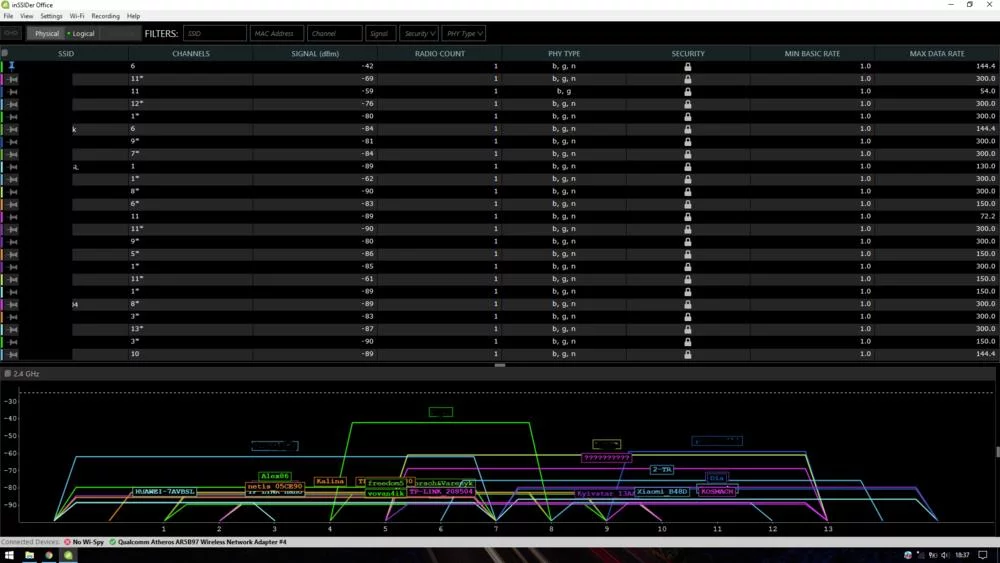Click the copy icon next to 2.4 GHz
The height and width of the screenshot is (563, 1000).
pyautogui.click(x=7, y=373)
